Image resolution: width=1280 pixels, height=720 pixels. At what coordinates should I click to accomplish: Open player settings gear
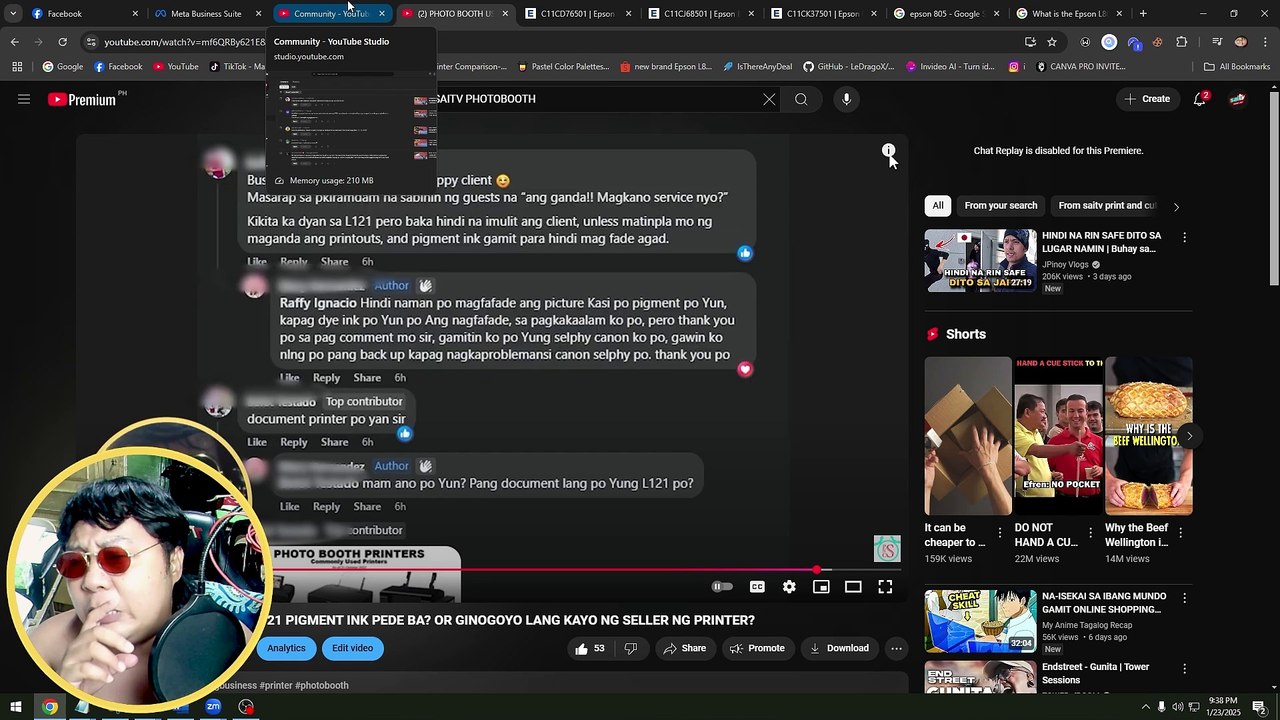pos(789,587)
